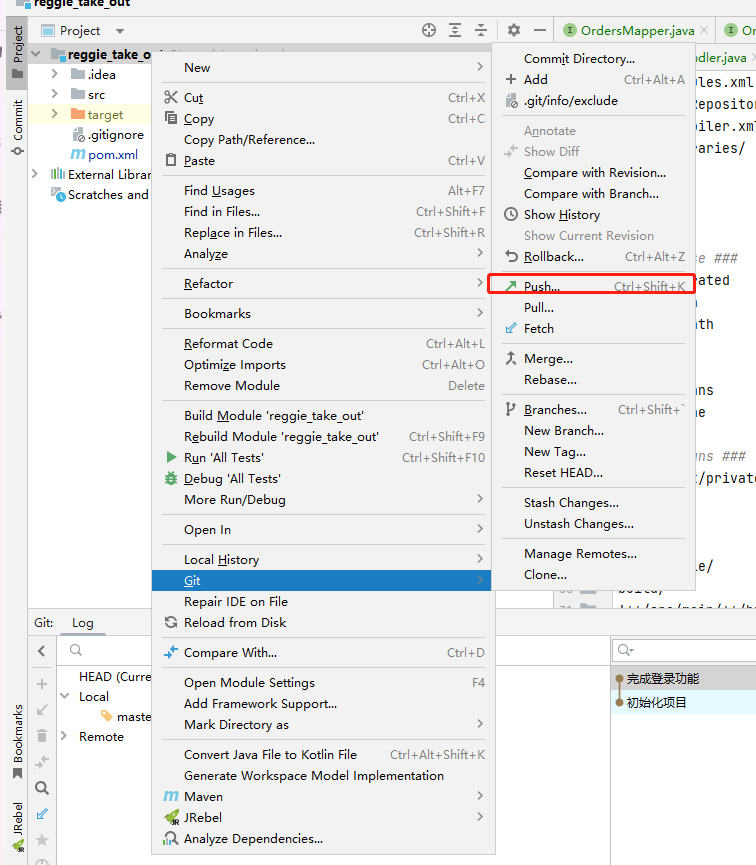The height and width of the screenshot is (865, 756).
Task: Select Scratches and Consoles tree item
Action: coord(100,194)
